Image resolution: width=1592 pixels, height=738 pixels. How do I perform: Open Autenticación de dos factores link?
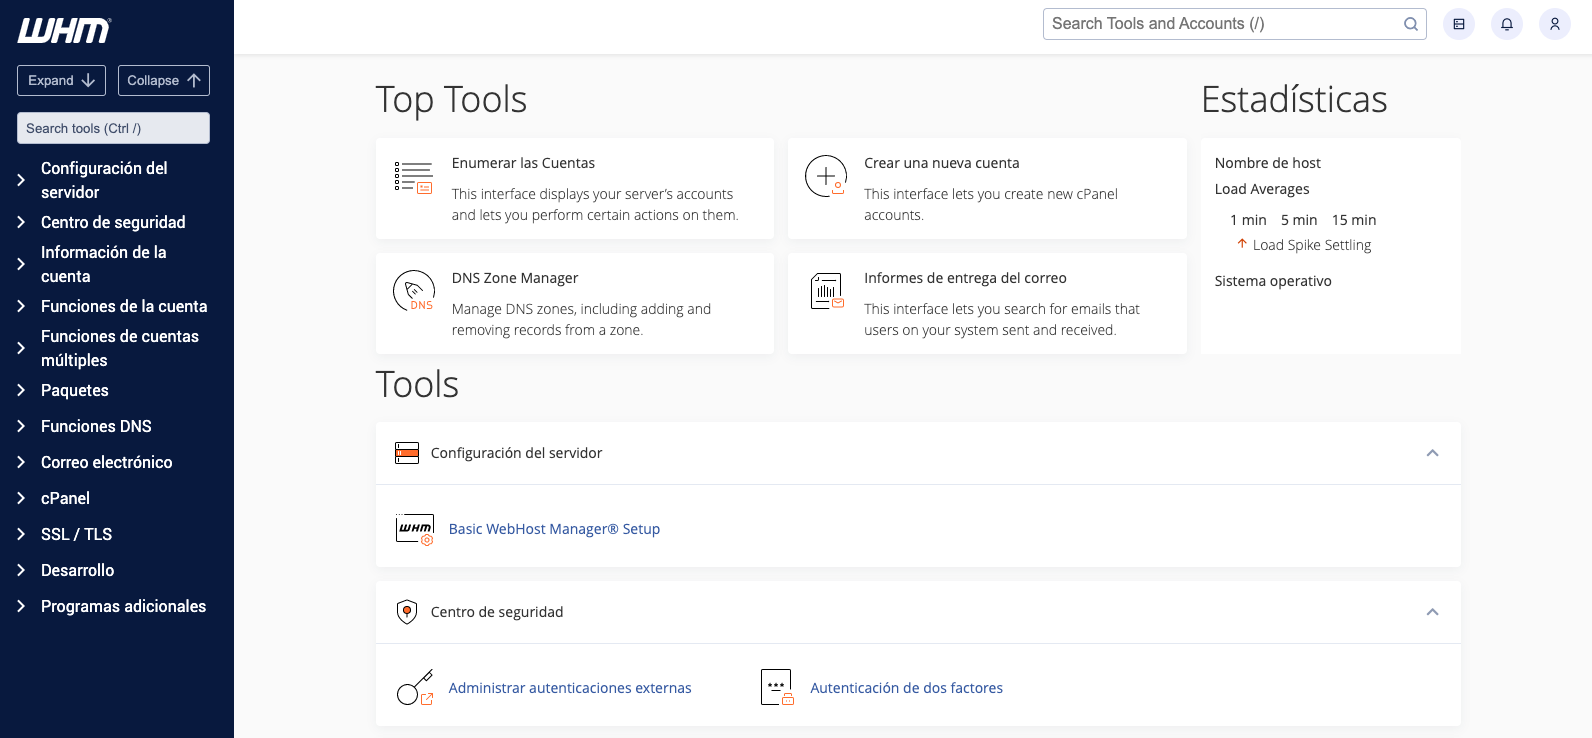(x=906, y=688)
